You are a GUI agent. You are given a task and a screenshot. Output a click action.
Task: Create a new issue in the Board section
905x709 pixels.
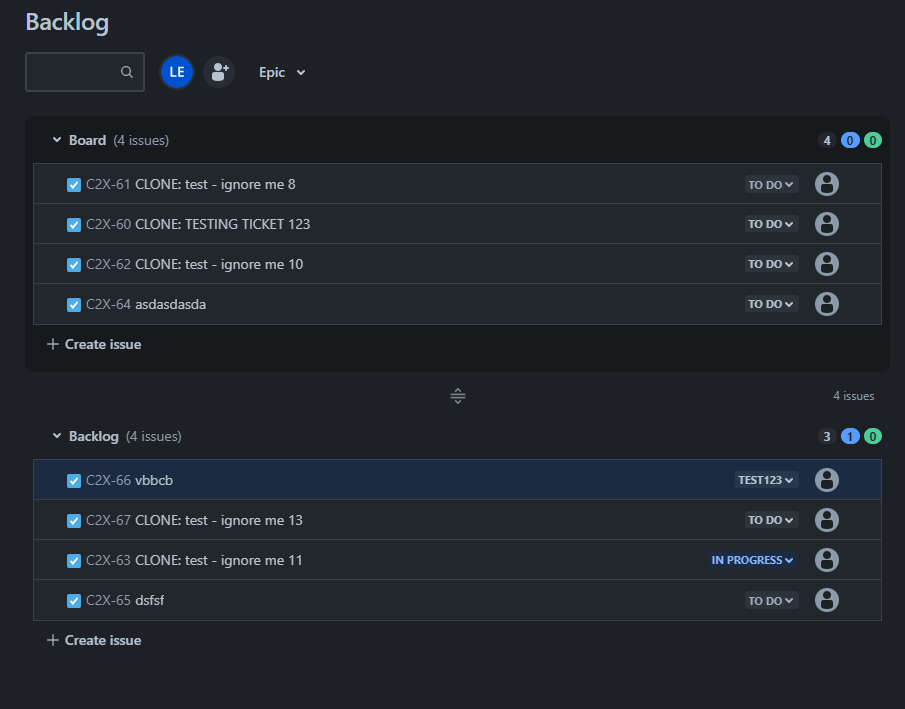point(94,343)
